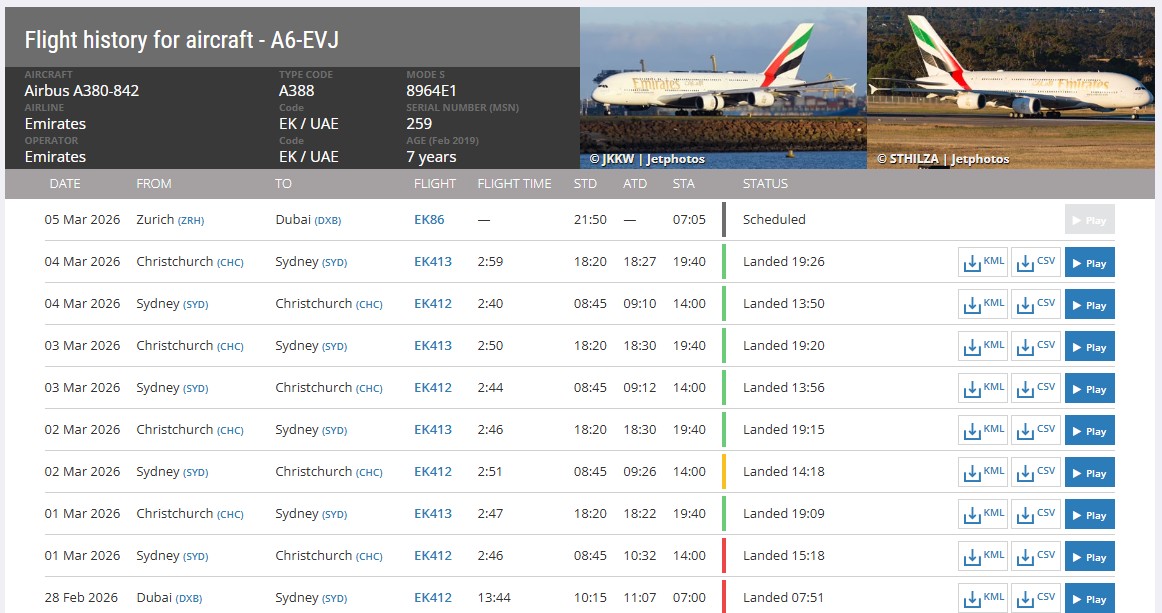Viewport: 1162px width, 613px height.
Task: Open Zurich ZRH airport link
Action: (190, 220)
